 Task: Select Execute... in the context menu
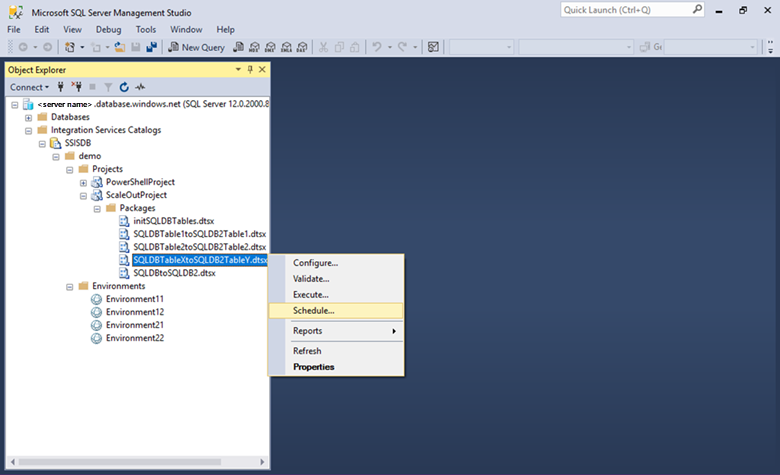[310, 295]
